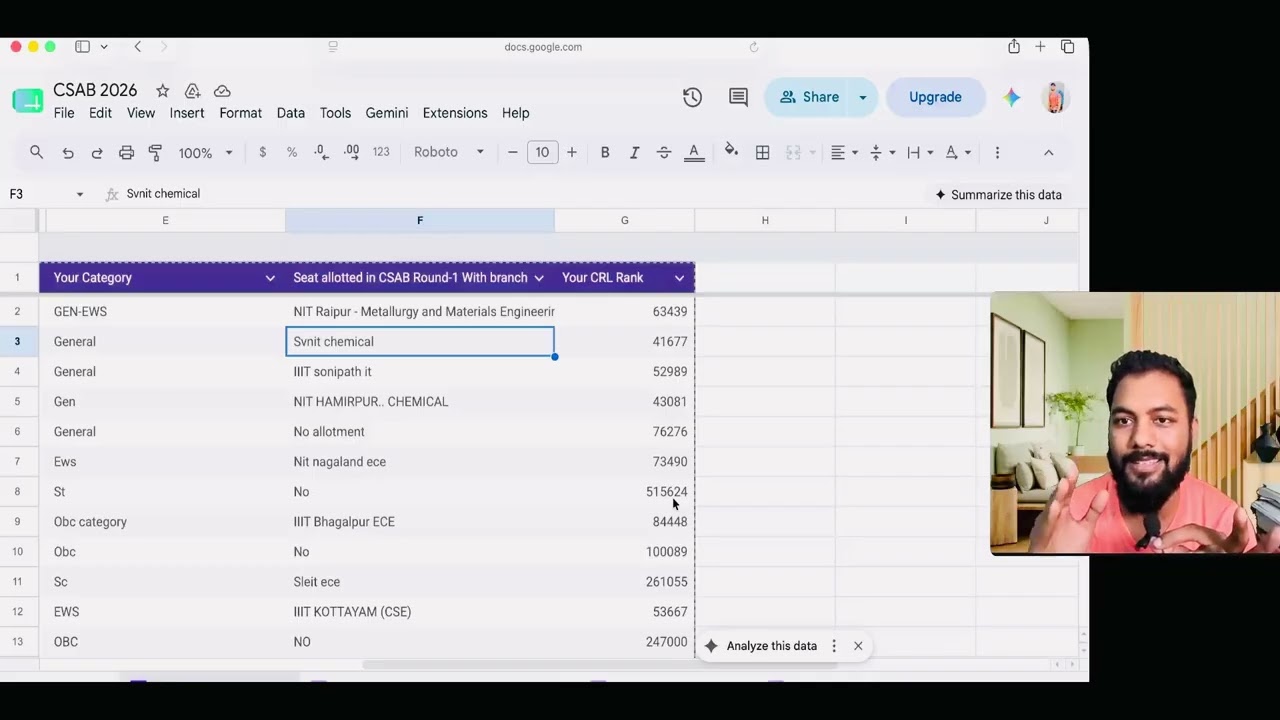
Task: Increase decimal places
Action: (x=351, y=152)
